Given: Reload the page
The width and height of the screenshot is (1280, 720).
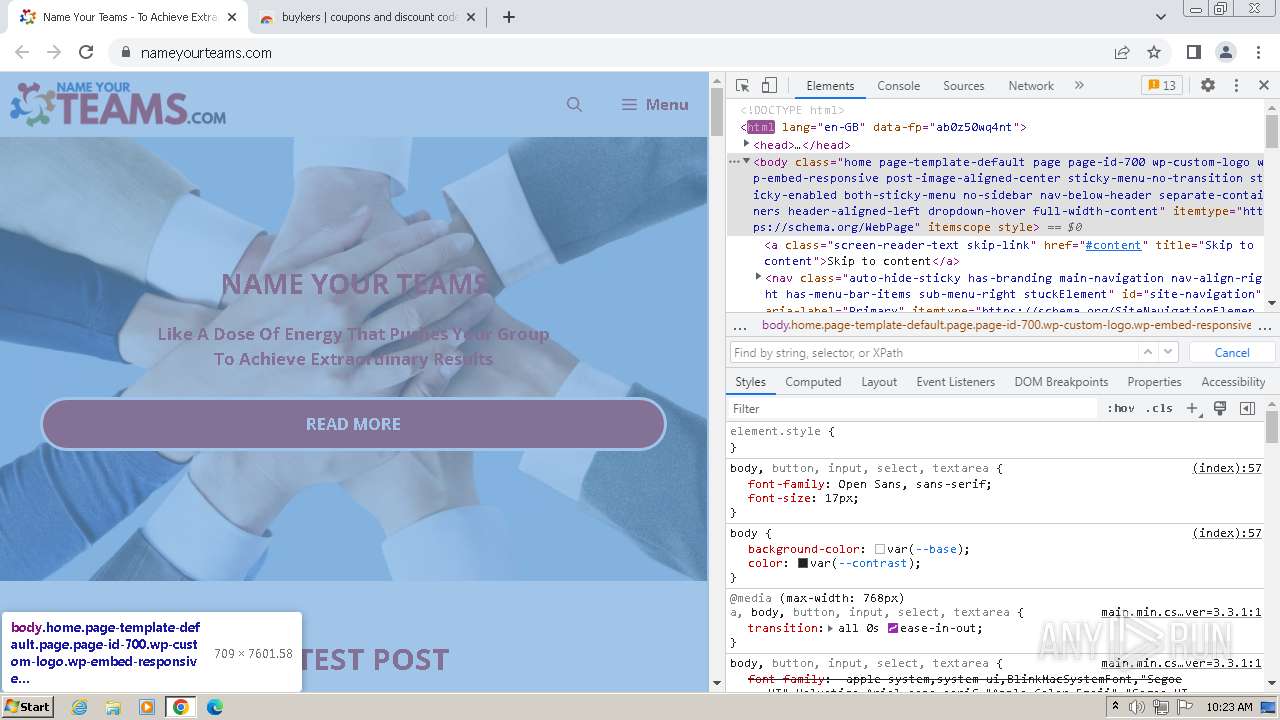Looking at the screenshot, I should [86, 52].
